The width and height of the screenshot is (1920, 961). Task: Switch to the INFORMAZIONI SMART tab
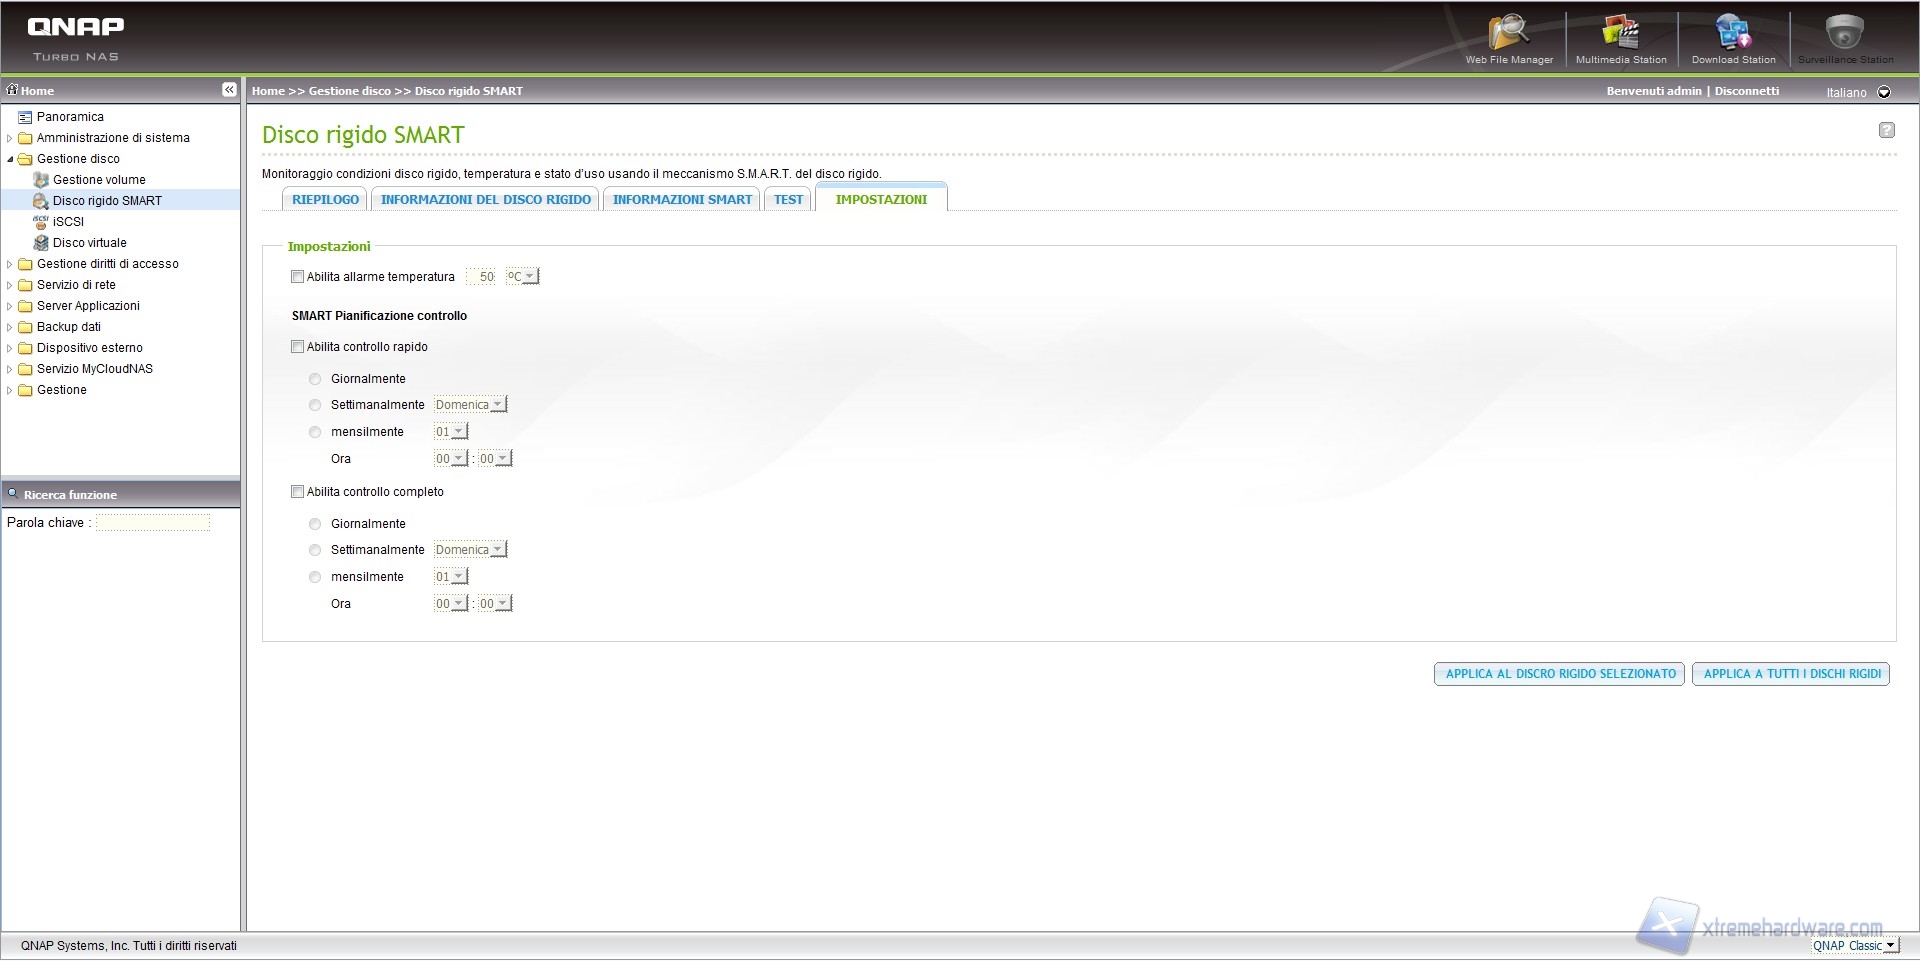(x=682, y=200)
